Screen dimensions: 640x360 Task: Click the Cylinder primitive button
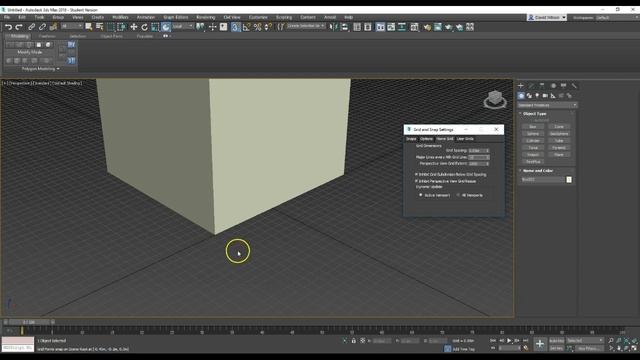point(533,141)
